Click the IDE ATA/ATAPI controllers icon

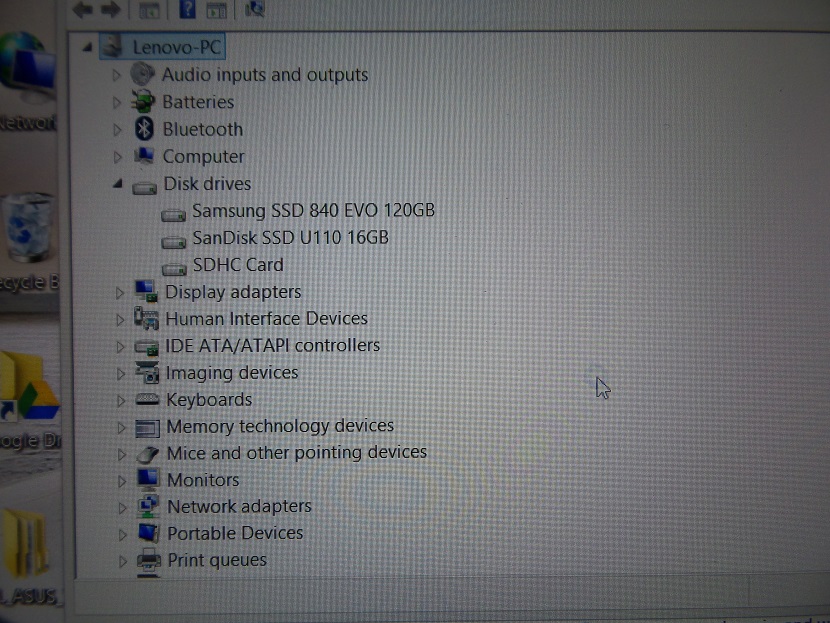[147, 348]
